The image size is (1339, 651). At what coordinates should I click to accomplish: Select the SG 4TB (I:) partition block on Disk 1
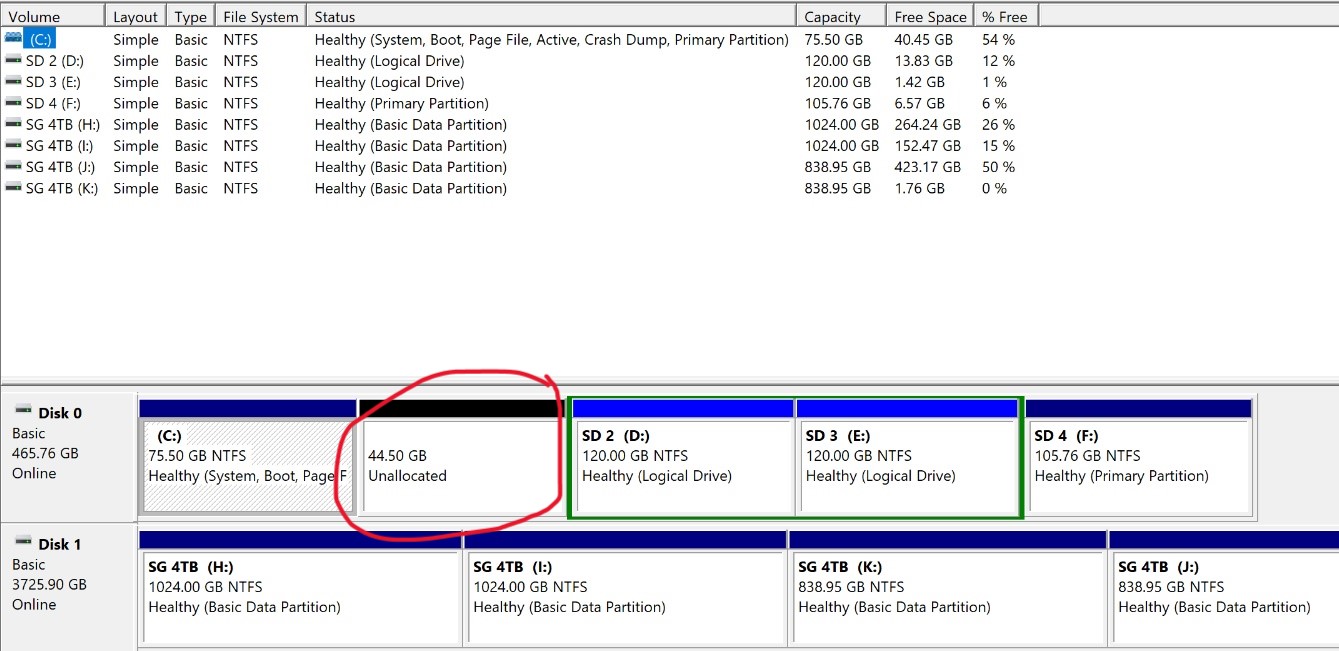(625, 595)
